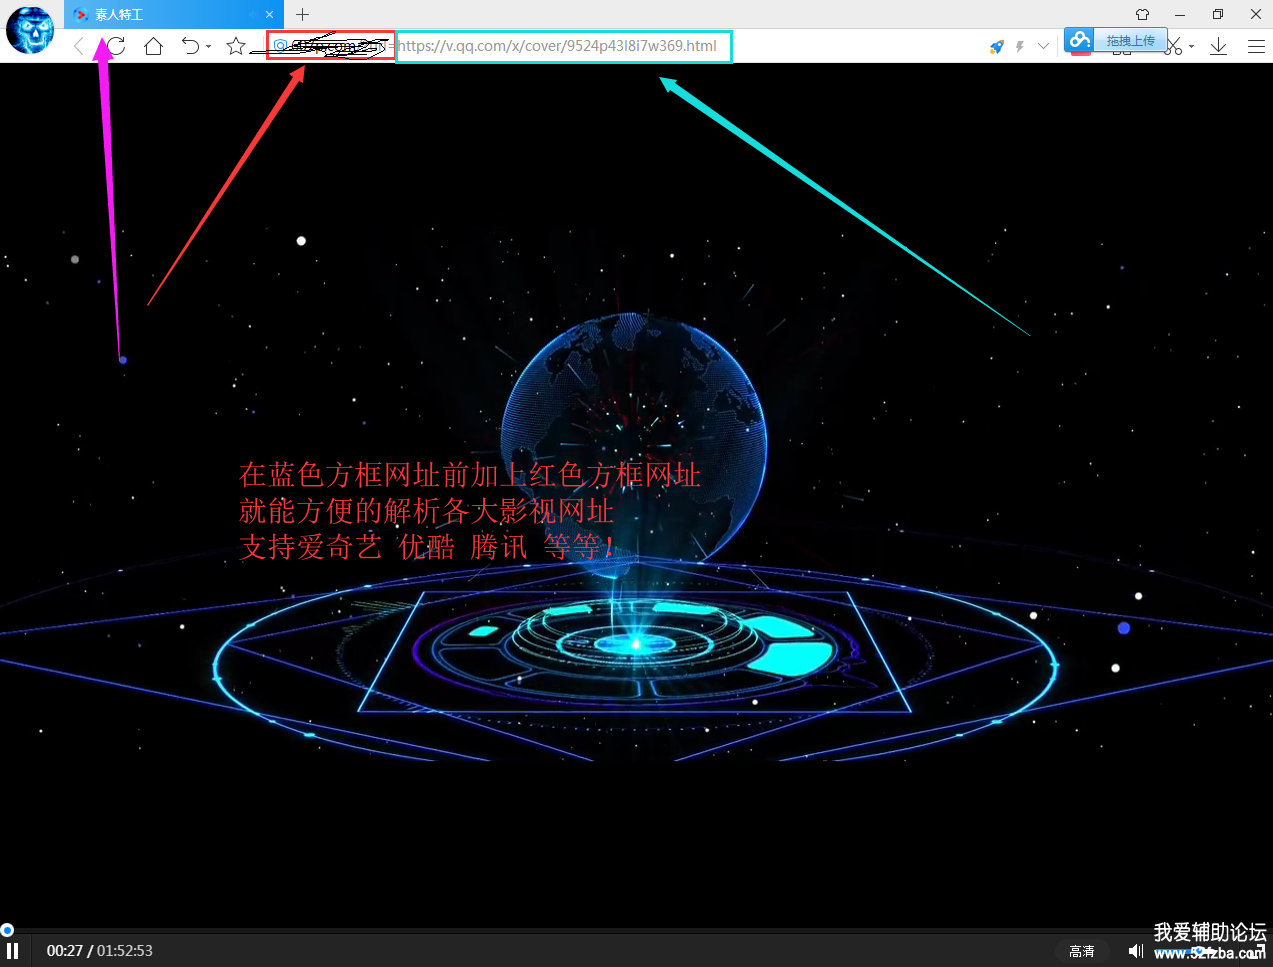Click the browser Back arrow
The width and height of the screenshot is (1273, 967).
[x=79, y=46]
